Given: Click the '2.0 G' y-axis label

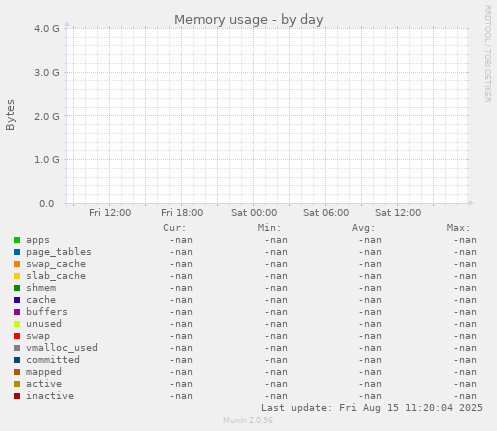Looking at the screenshot, I should click(47, 116).
